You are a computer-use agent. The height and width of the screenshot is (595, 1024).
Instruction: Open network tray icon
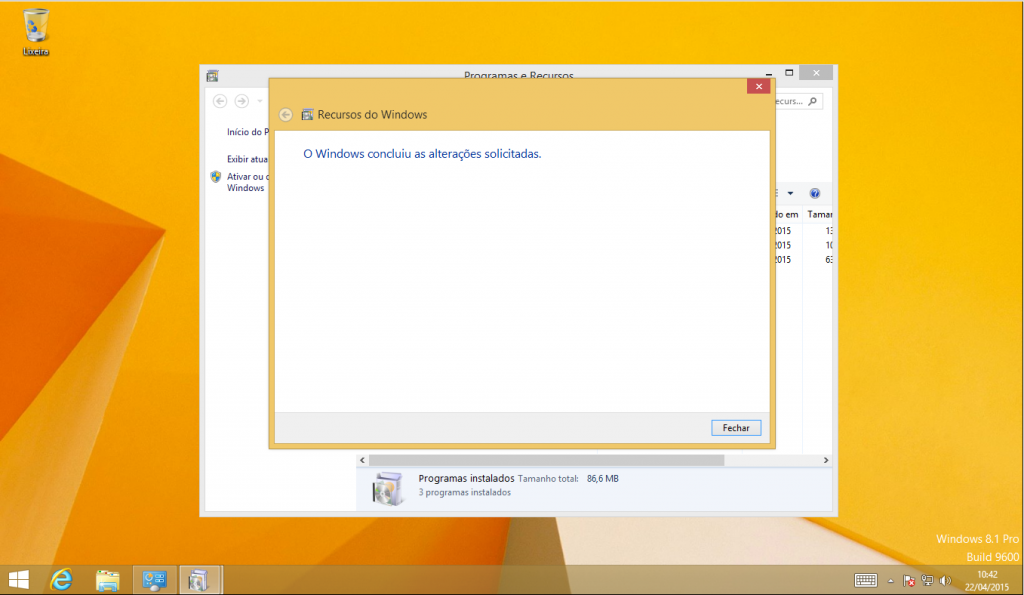click(927, 581)
